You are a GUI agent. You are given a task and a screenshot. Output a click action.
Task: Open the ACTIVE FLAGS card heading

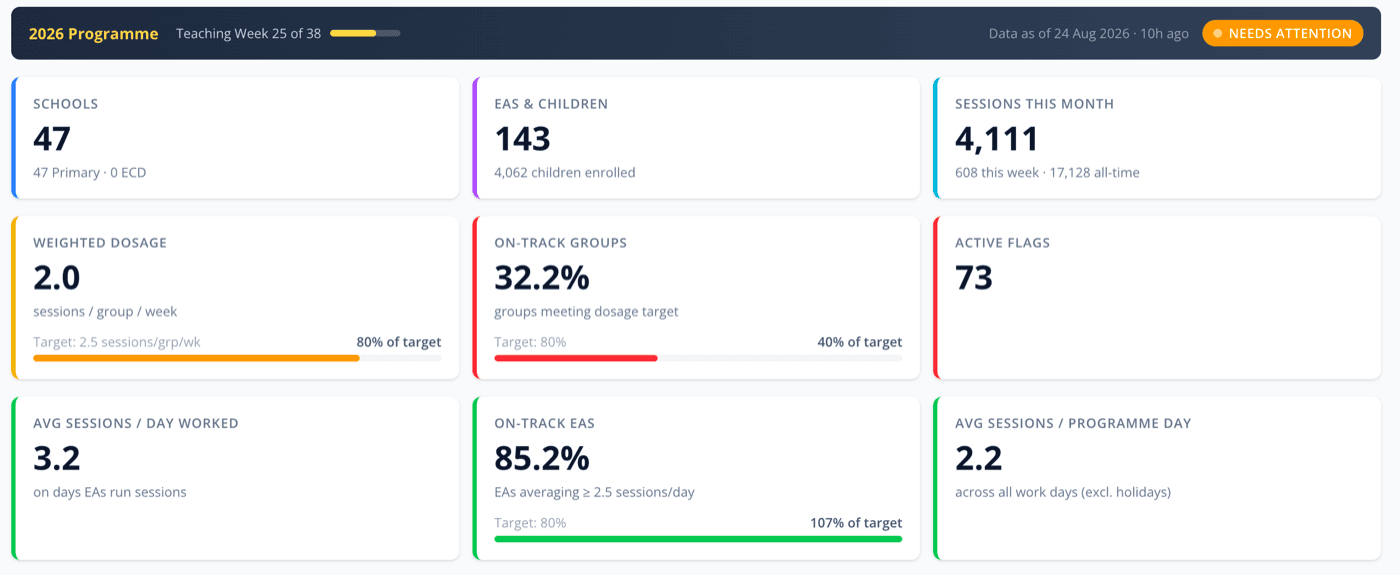(x=1003, y=243)
